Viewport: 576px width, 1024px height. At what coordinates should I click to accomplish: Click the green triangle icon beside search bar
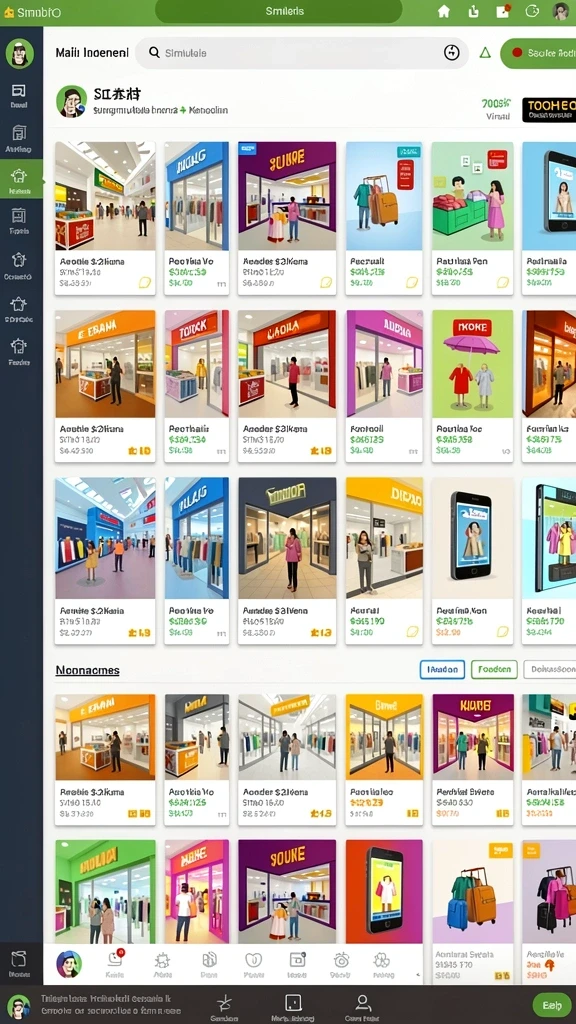pos(485,53)
